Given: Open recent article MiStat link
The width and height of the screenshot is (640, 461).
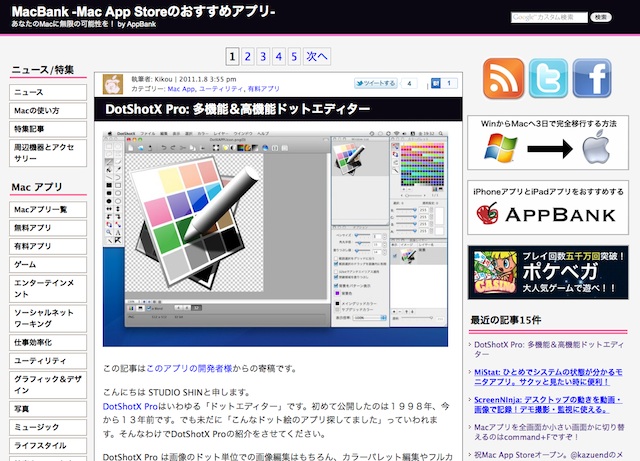Looking at the screenshot, I should click(548, 377).
